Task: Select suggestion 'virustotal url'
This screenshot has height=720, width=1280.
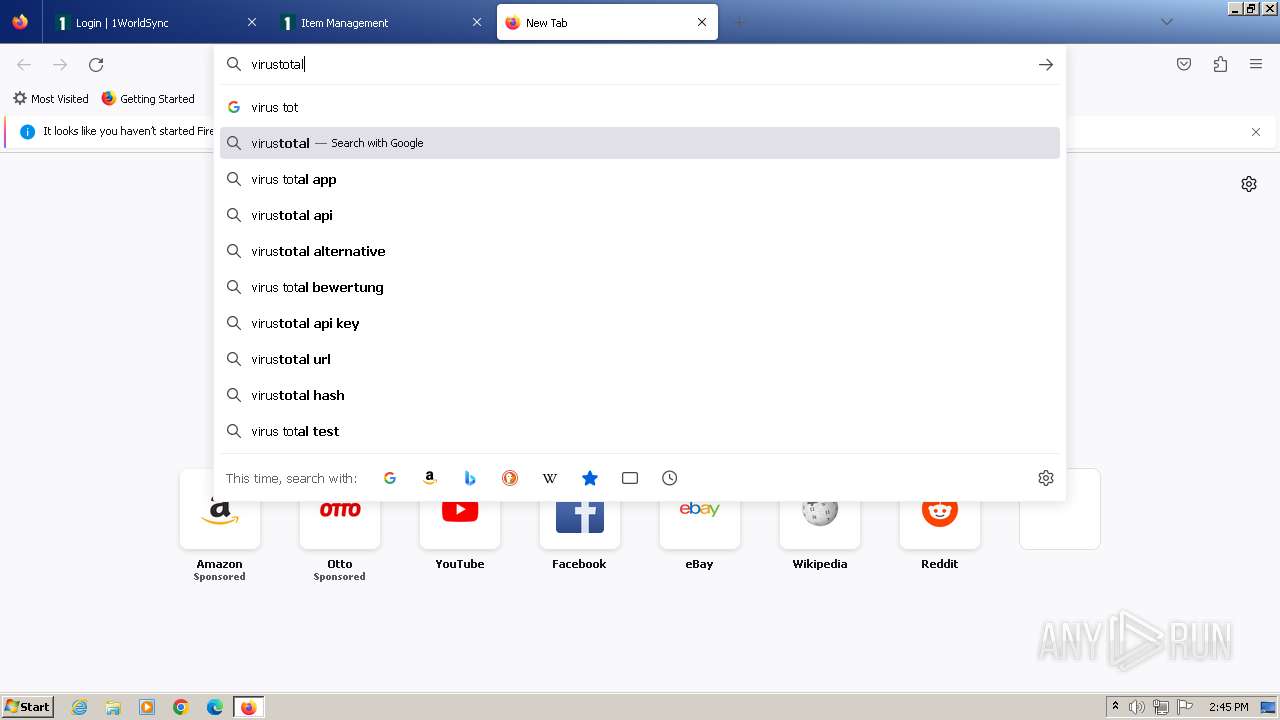Action: coord(640,359)
